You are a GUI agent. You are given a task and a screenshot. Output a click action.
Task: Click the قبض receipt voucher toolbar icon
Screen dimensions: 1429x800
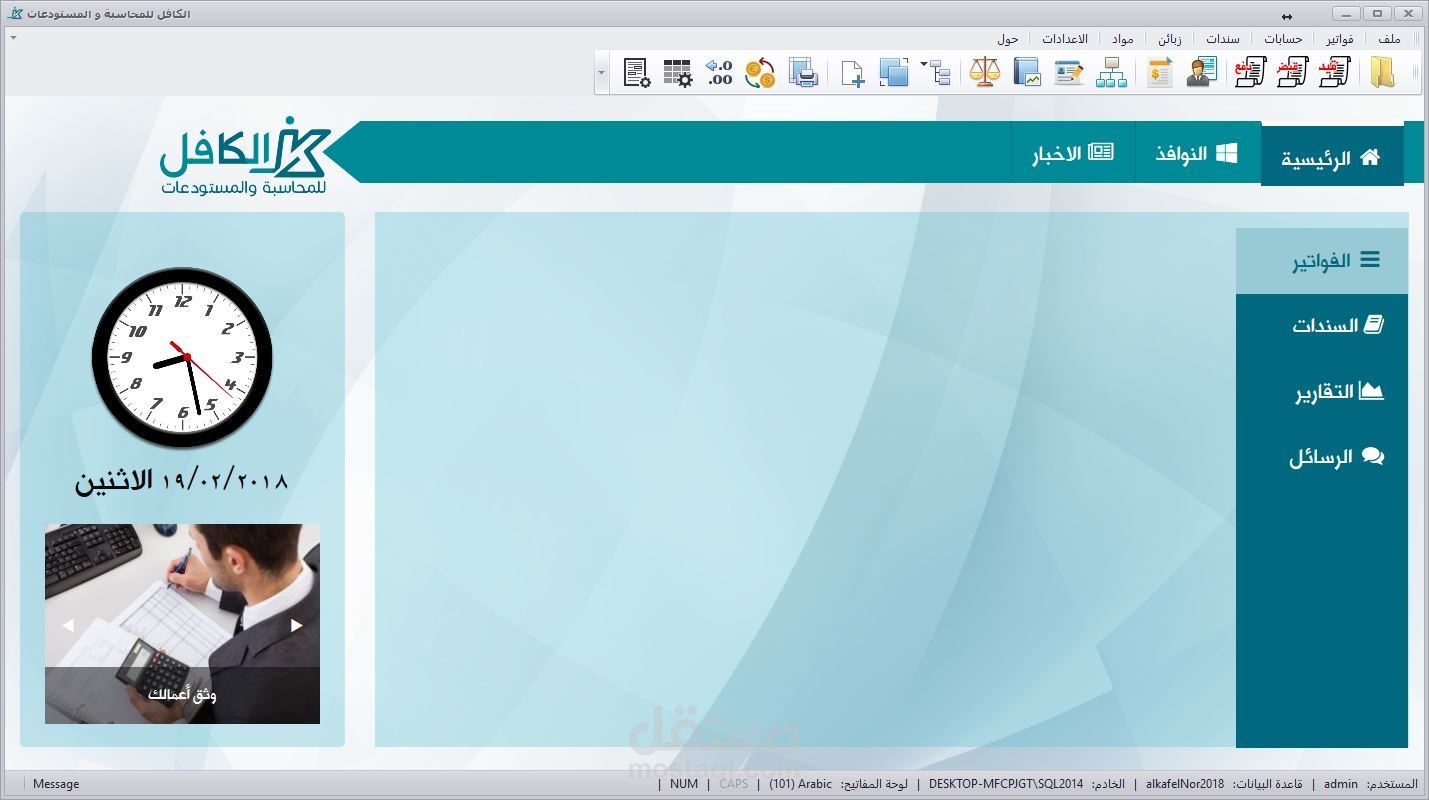pyautogui.click(x=1292, y=72)
